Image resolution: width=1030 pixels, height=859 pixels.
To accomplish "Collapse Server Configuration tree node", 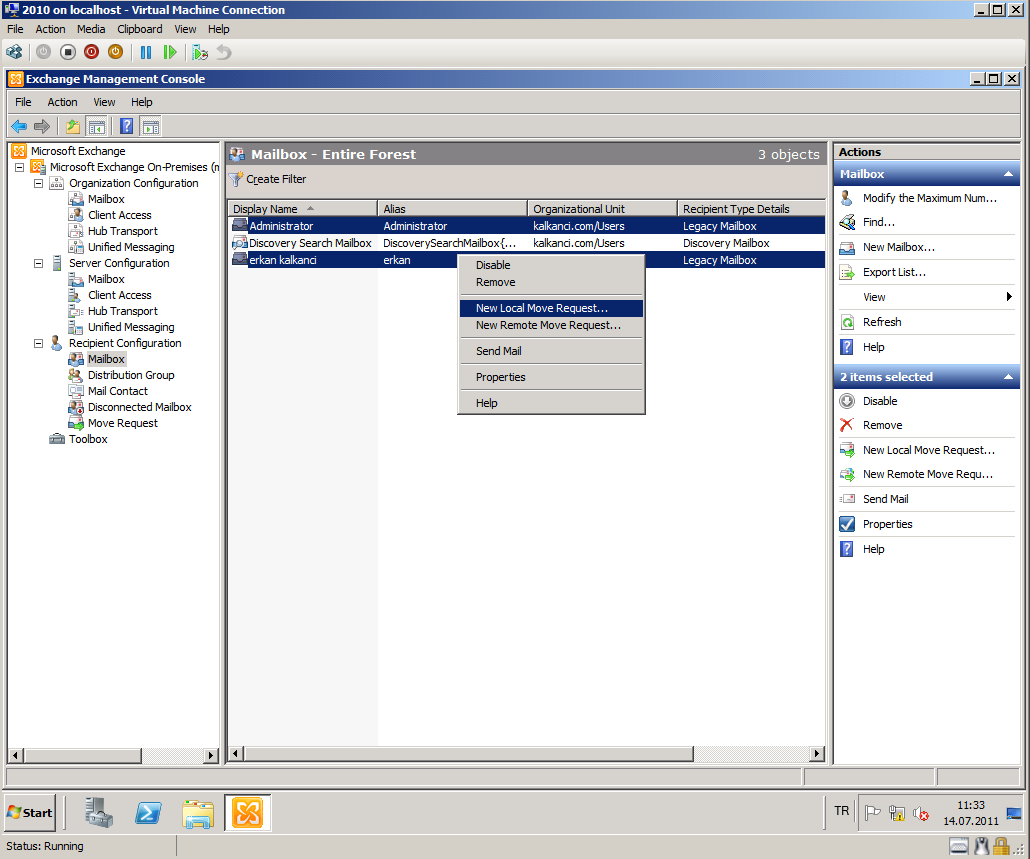I will (39, 263).
